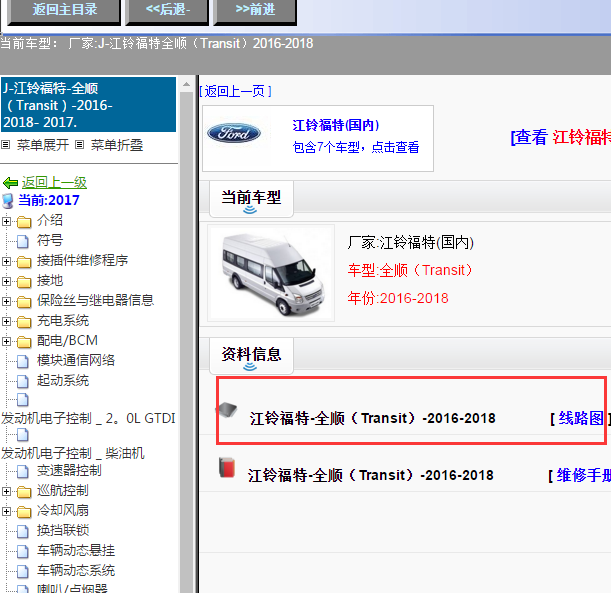The height and width of the screenshot is (593, 611).
Task: Click the 冷却风扇 folder icon
Action: tap(24, 512)
